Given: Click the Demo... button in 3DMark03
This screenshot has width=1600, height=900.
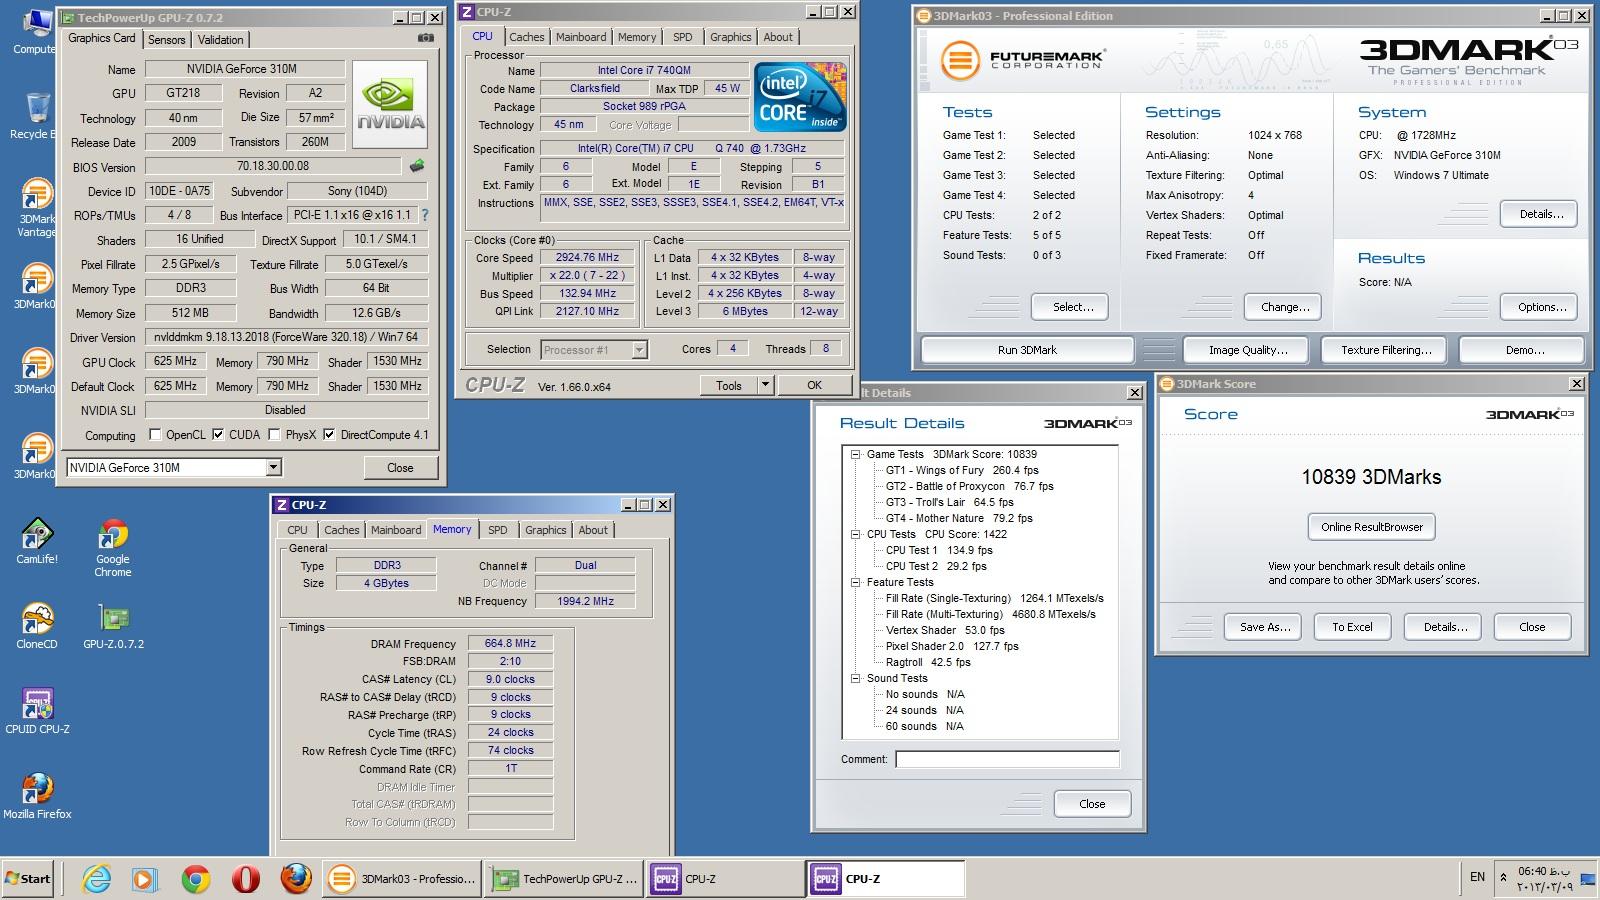Looking at the screenshot, I should (x=1522, y=350).
